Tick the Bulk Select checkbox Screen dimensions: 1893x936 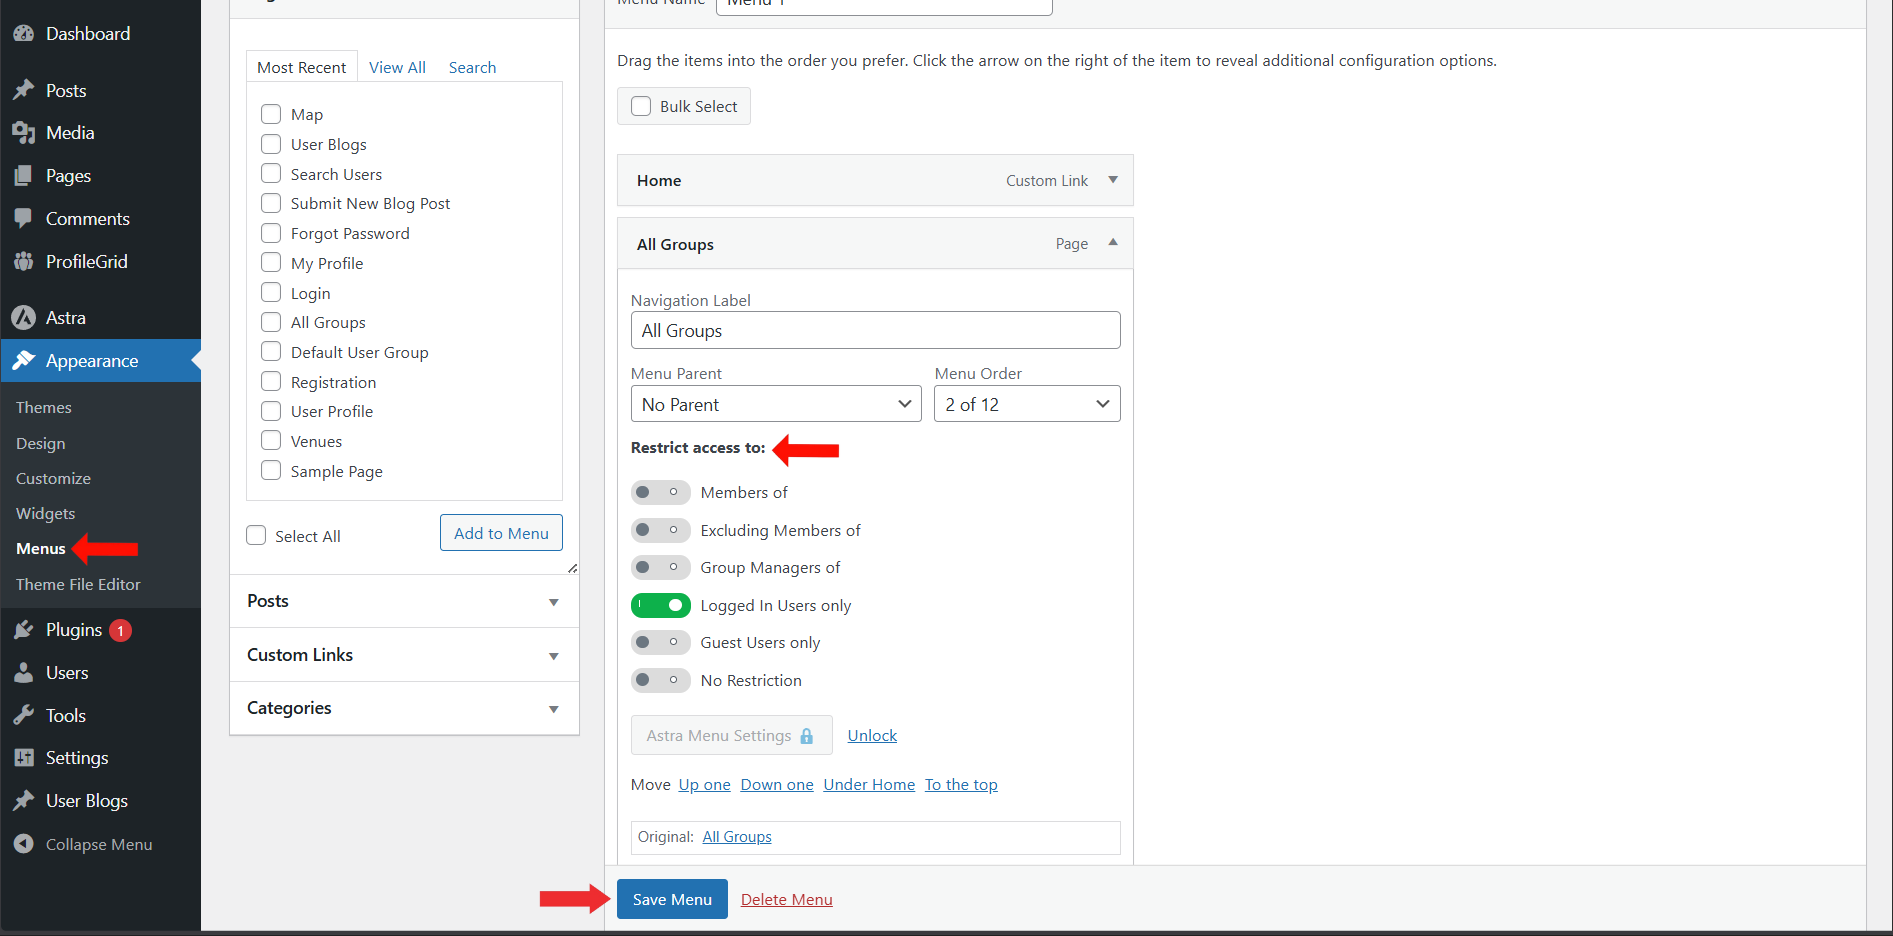642,107
